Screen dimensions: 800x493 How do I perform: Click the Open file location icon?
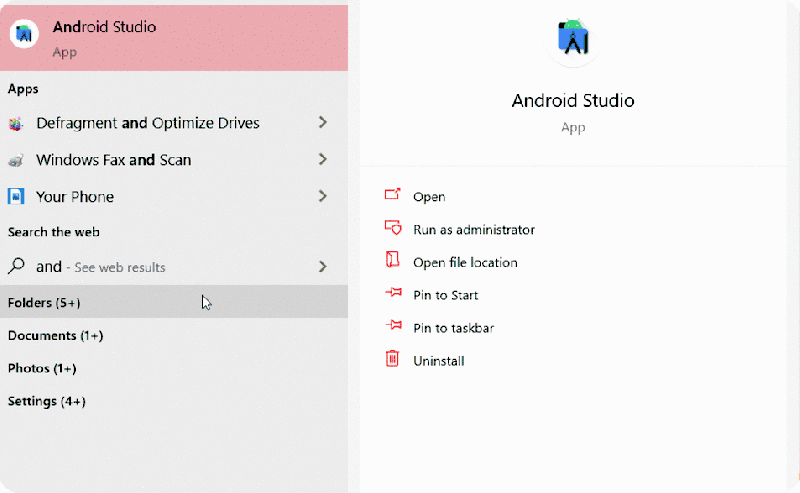[x=392, y=260]
